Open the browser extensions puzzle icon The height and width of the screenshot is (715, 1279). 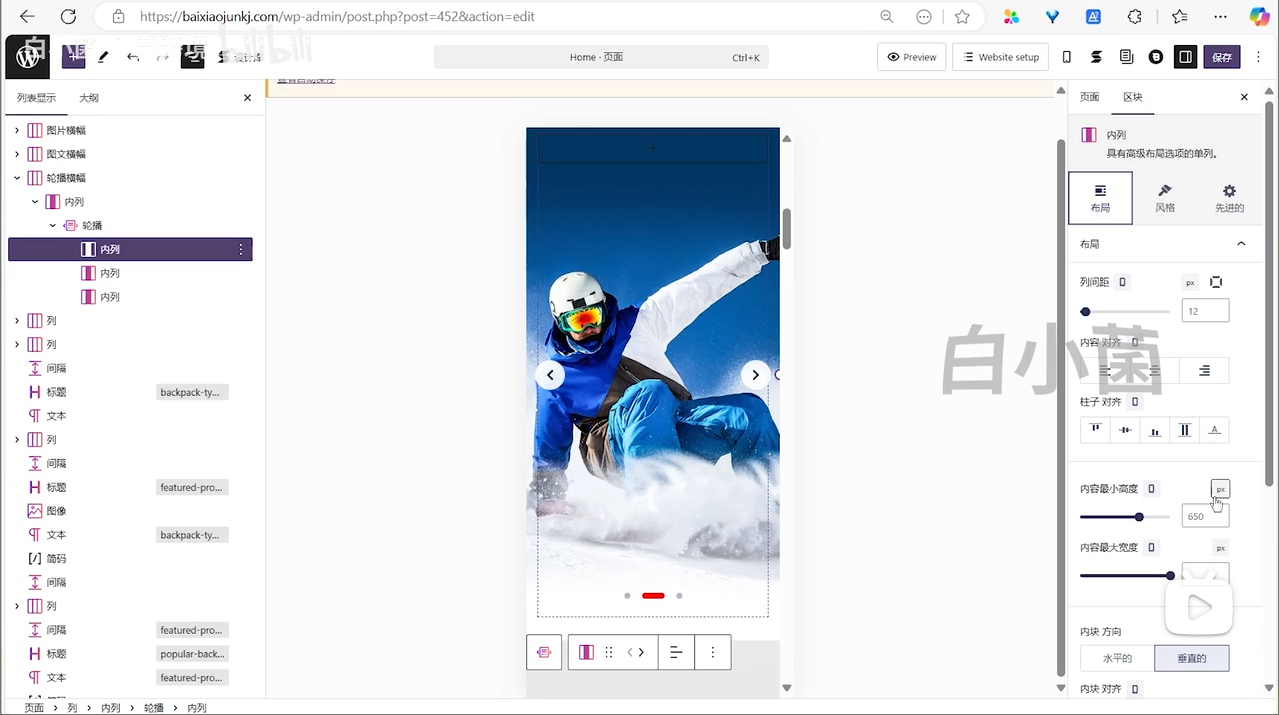click(1134, 17)
